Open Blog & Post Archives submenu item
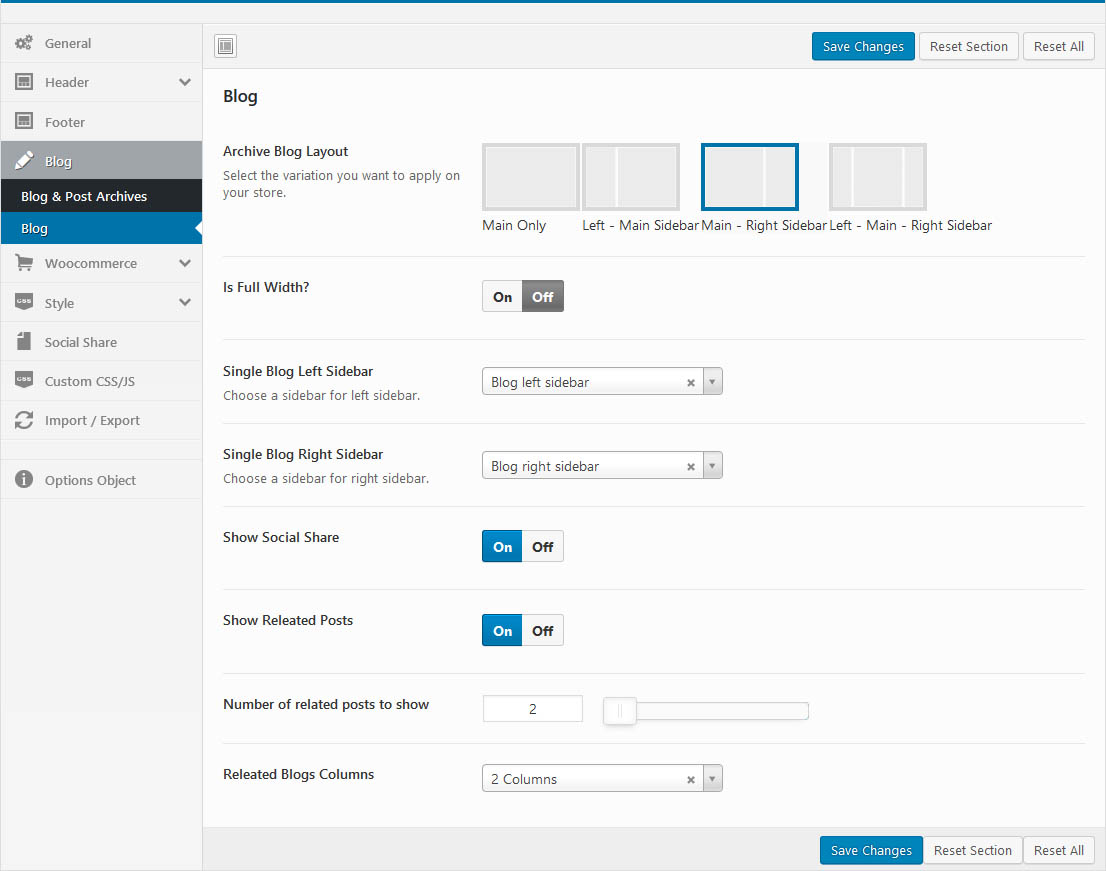Image resolution: width=1106 pixels, height=871 pixels. [84, 196]
